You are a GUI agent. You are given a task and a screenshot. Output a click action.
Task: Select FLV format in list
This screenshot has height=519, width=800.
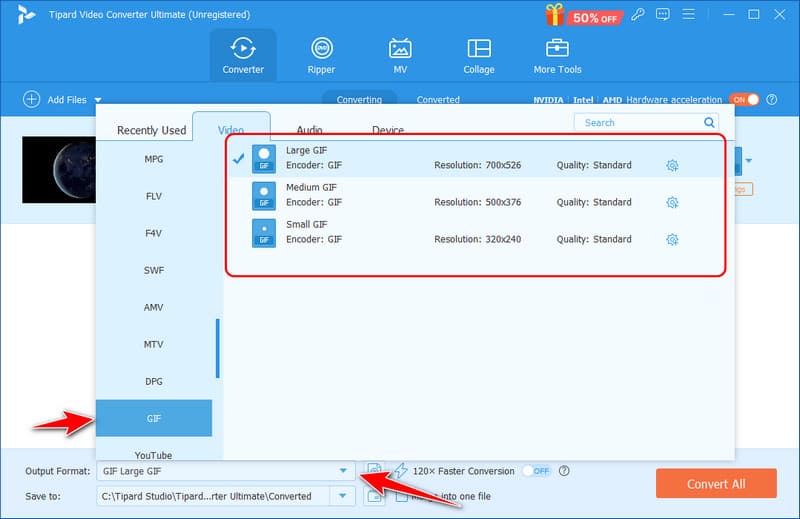pos(154,196)
